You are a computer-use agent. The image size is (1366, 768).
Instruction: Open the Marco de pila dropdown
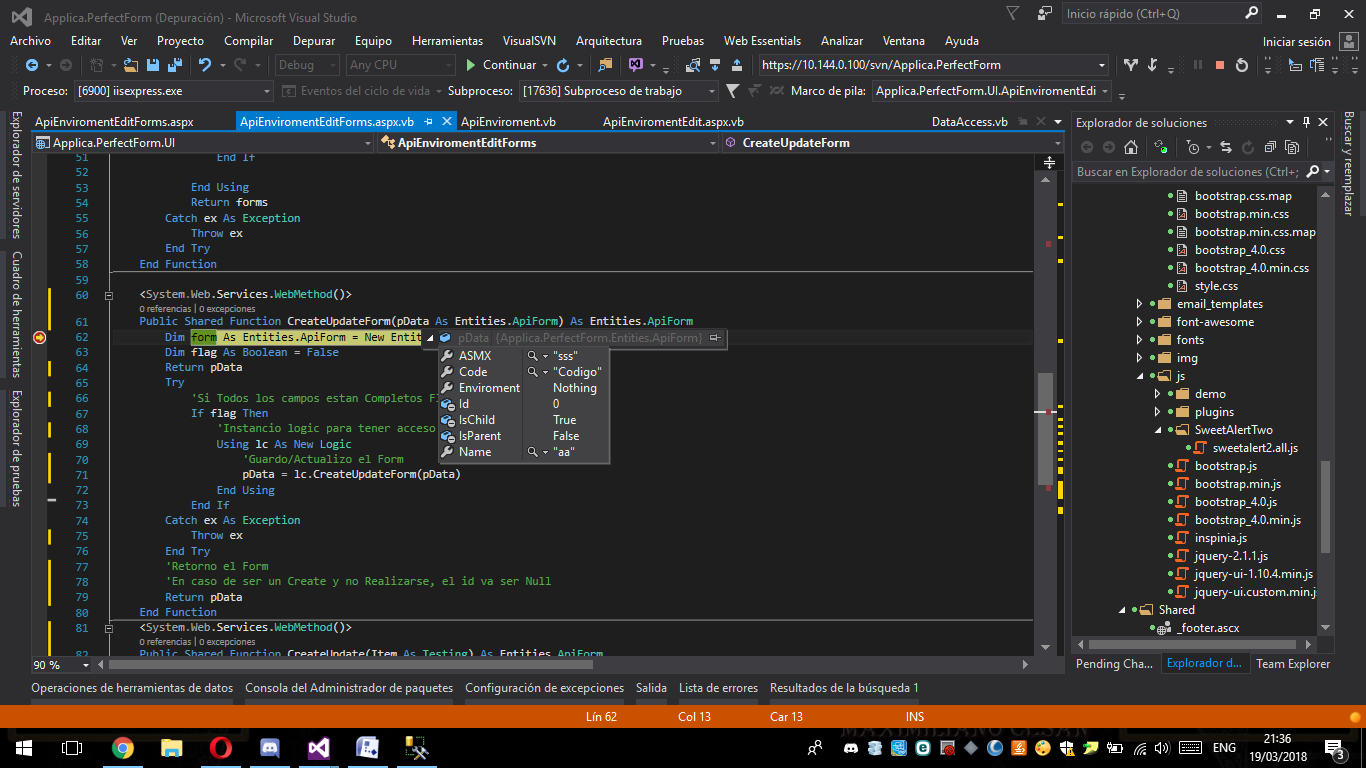[1104, 91]
